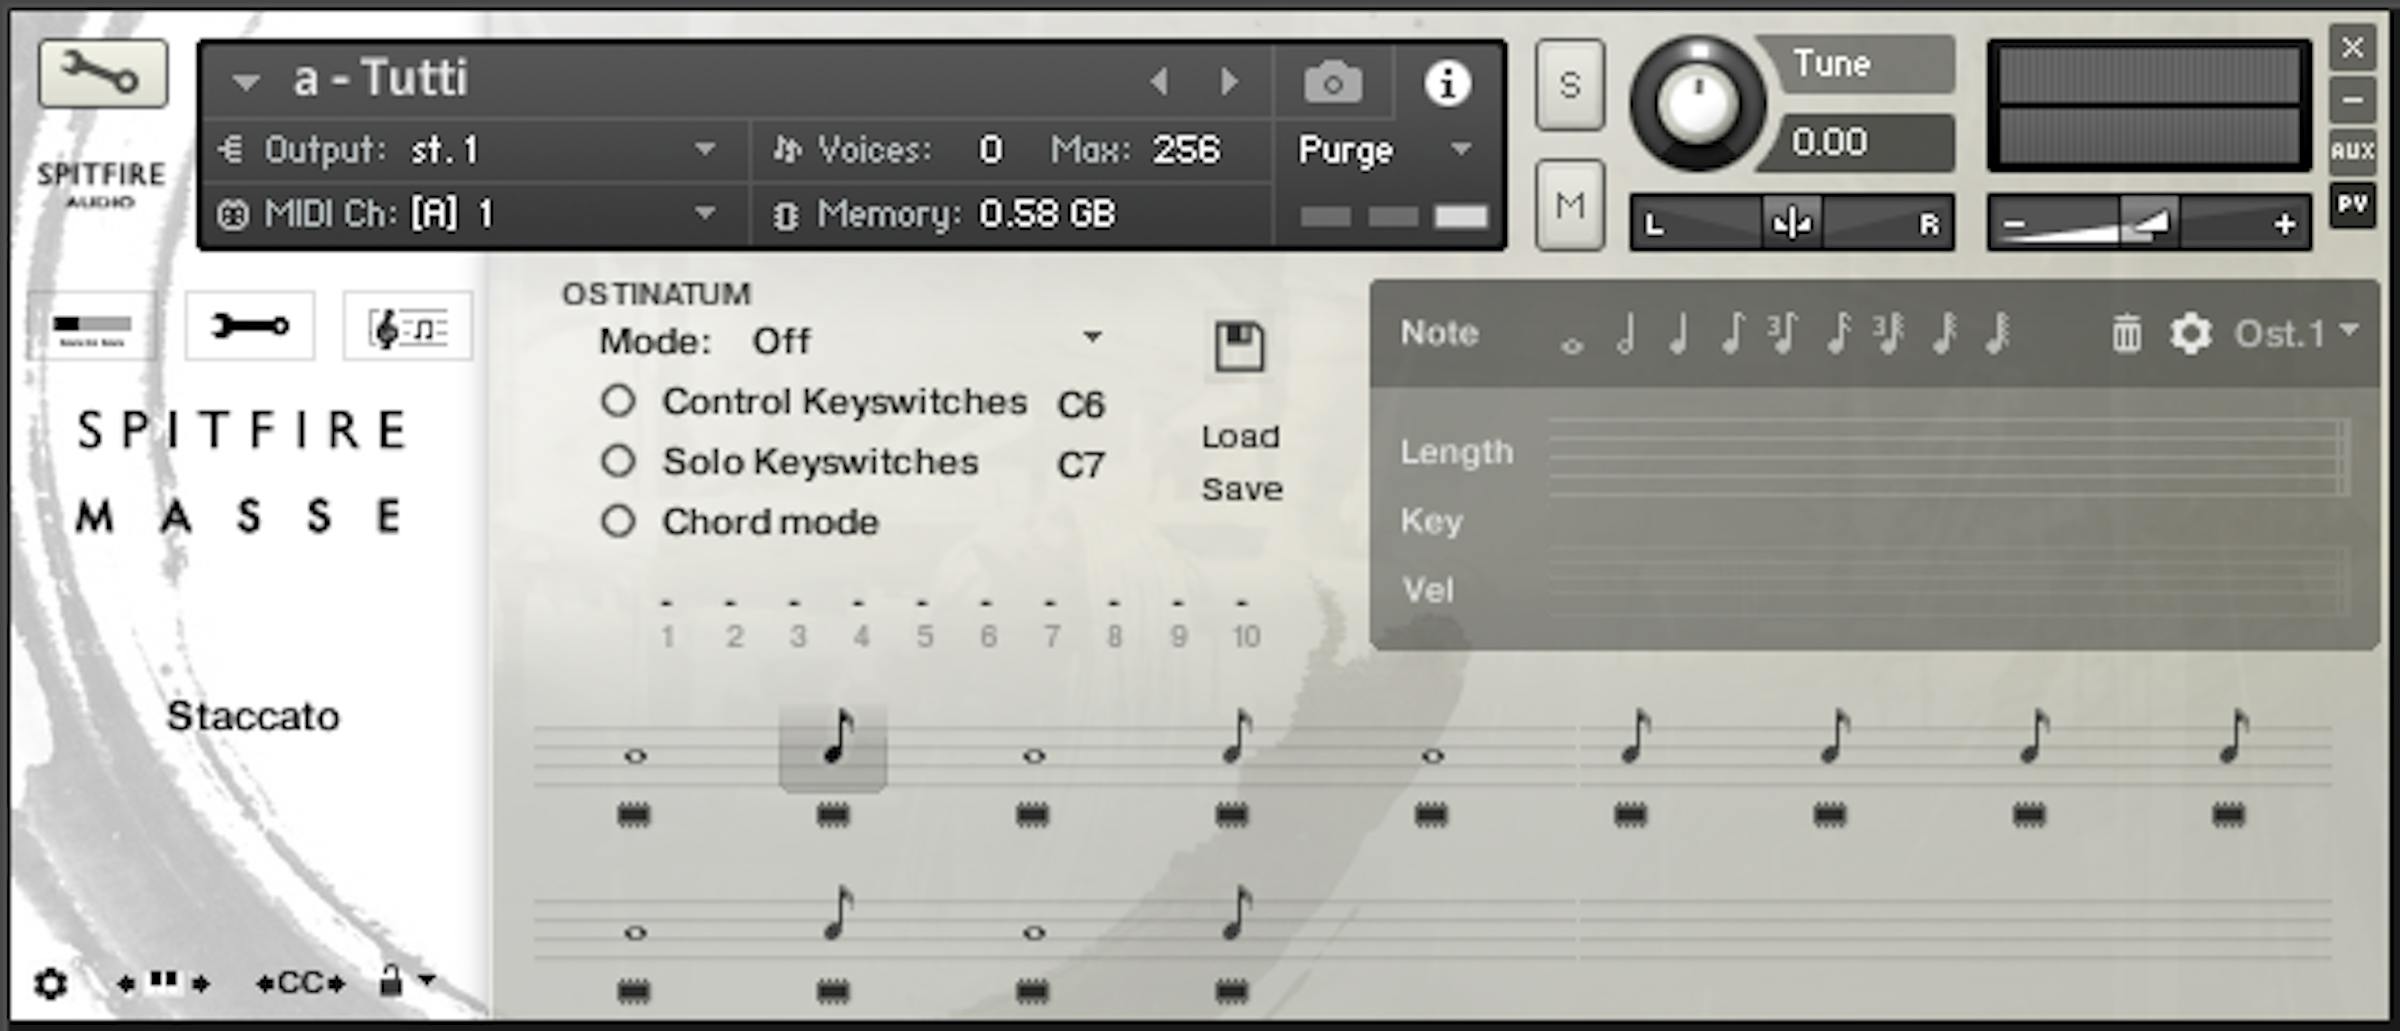Enable Chord mode option
Viewport: 2400px width, 1031px height.
tap(618, 521)
